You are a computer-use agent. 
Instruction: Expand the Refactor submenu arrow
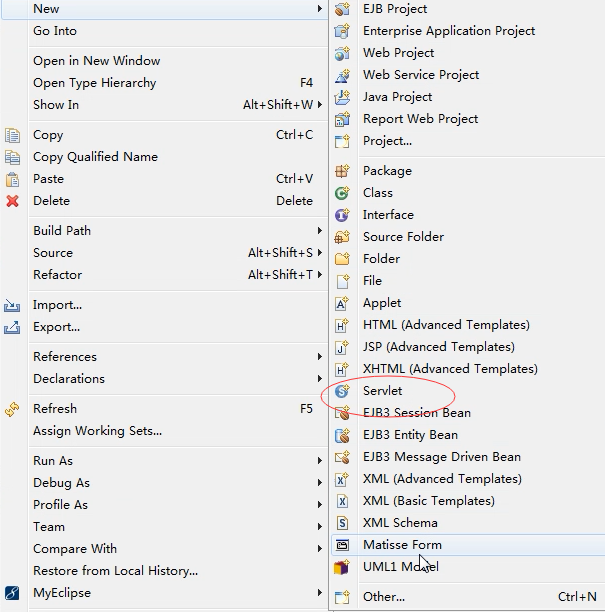click(320, 274)
